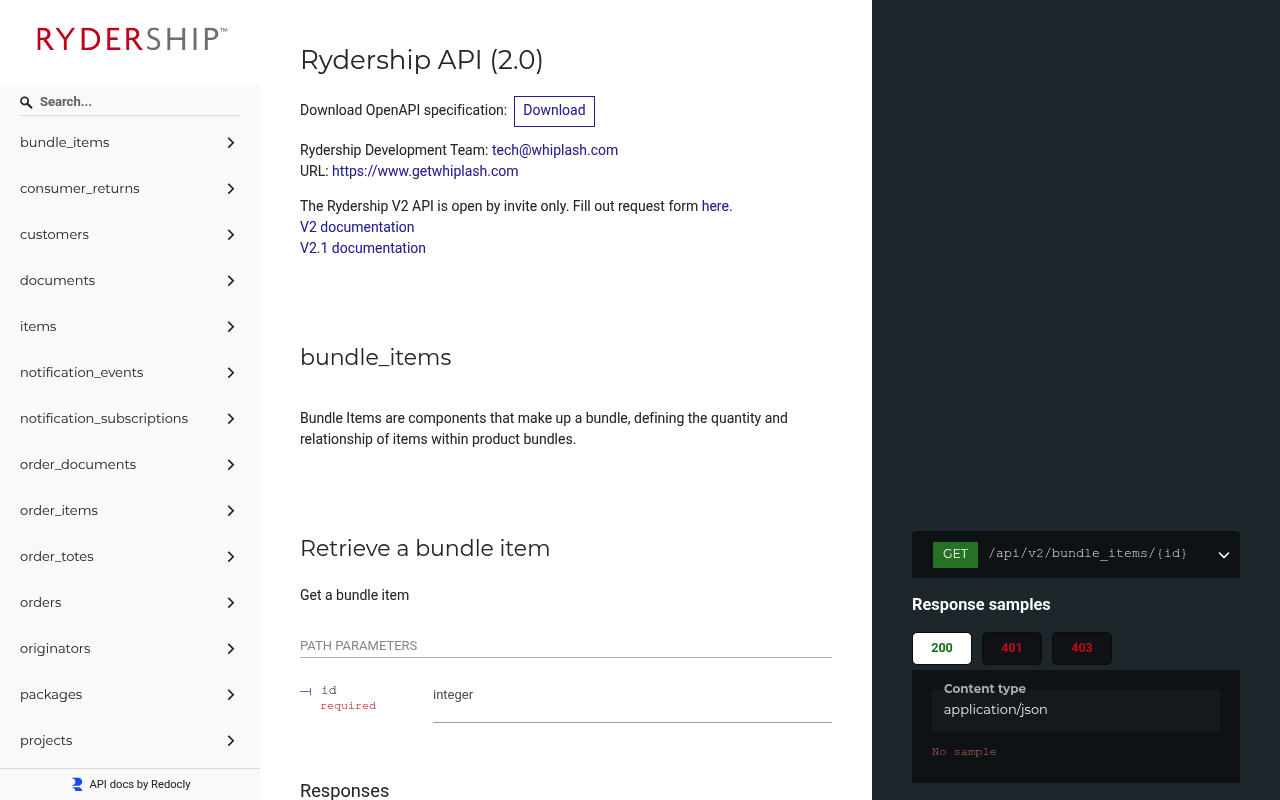Expand the documents section chevron
Viewport: 1280px width, 800px height.
(231, 281)
